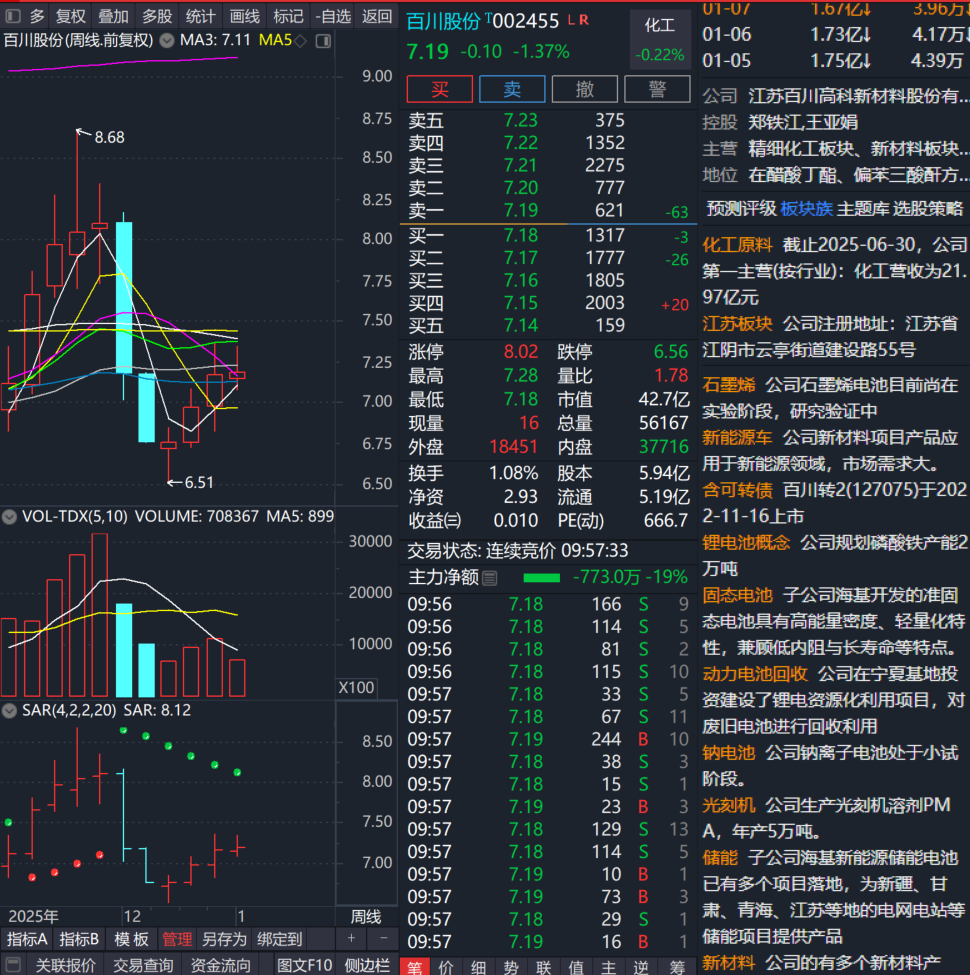This screenshot has height=975, width=970.
Task: Expand the VOL-TDX indicator dropdown
Action: coord(9,517)
